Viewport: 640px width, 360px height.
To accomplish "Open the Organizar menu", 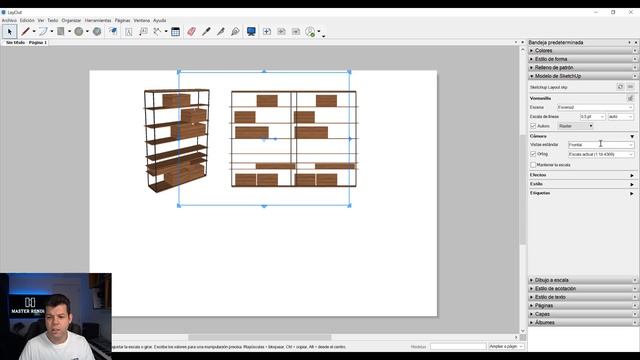I will [x=71, y=20].
